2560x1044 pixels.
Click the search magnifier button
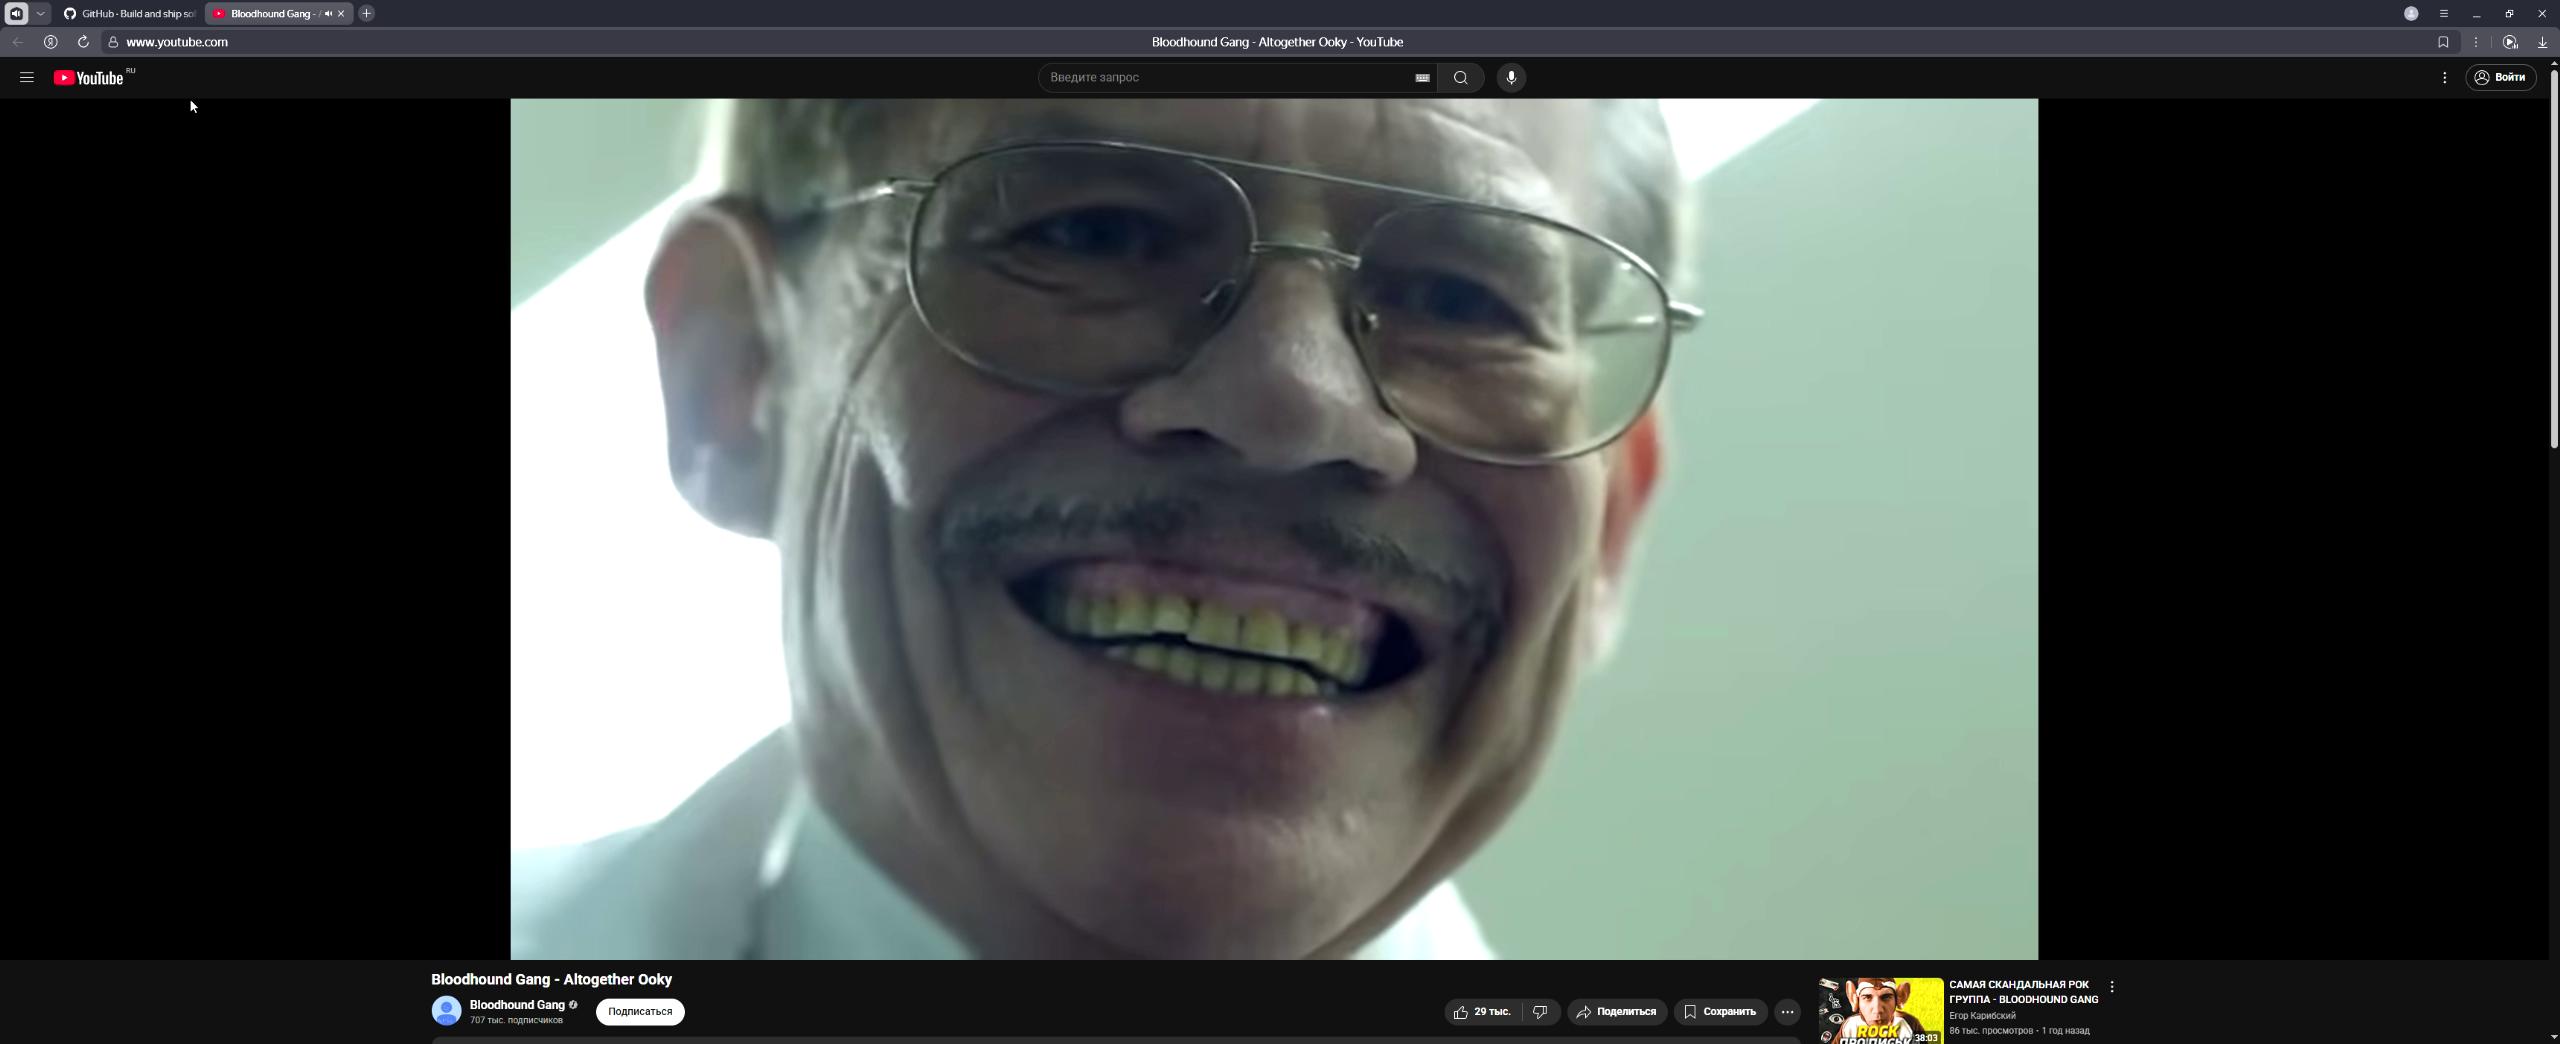coord(1460,77)
